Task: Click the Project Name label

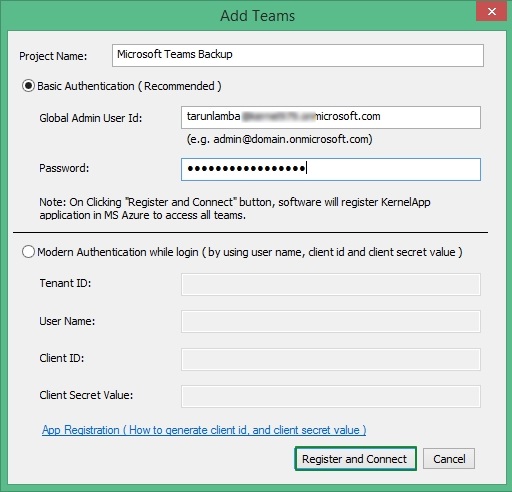Action: coord(53,56)
